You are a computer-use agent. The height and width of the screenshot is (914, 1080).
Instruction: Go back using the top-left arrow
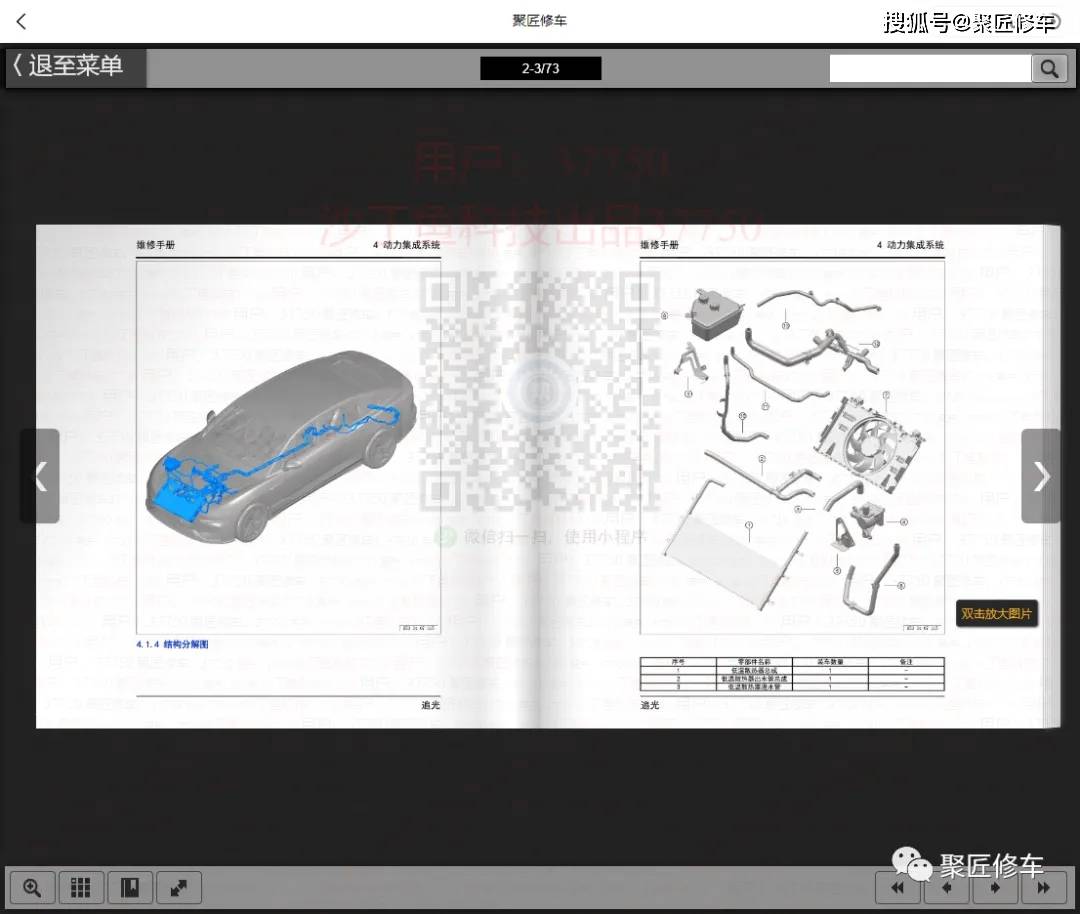point(21,21)
